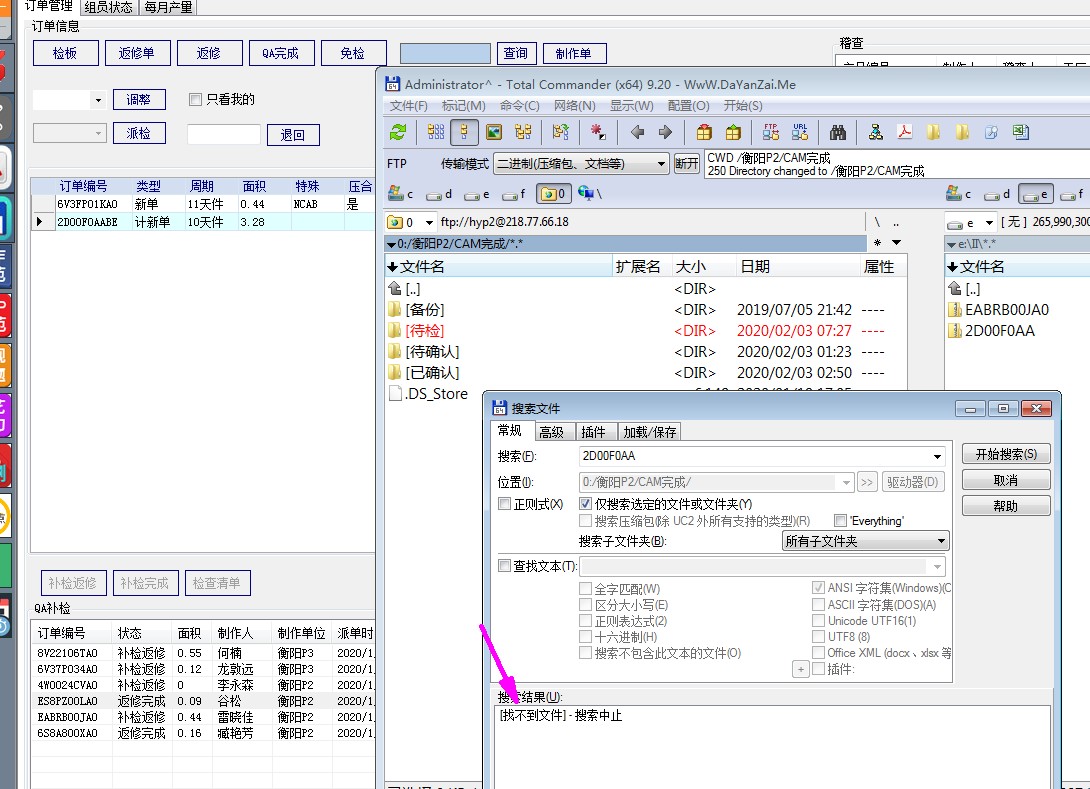Switch to brief view with the grid icon
This screenshot has width=1090, height=789.
[436, 132]
